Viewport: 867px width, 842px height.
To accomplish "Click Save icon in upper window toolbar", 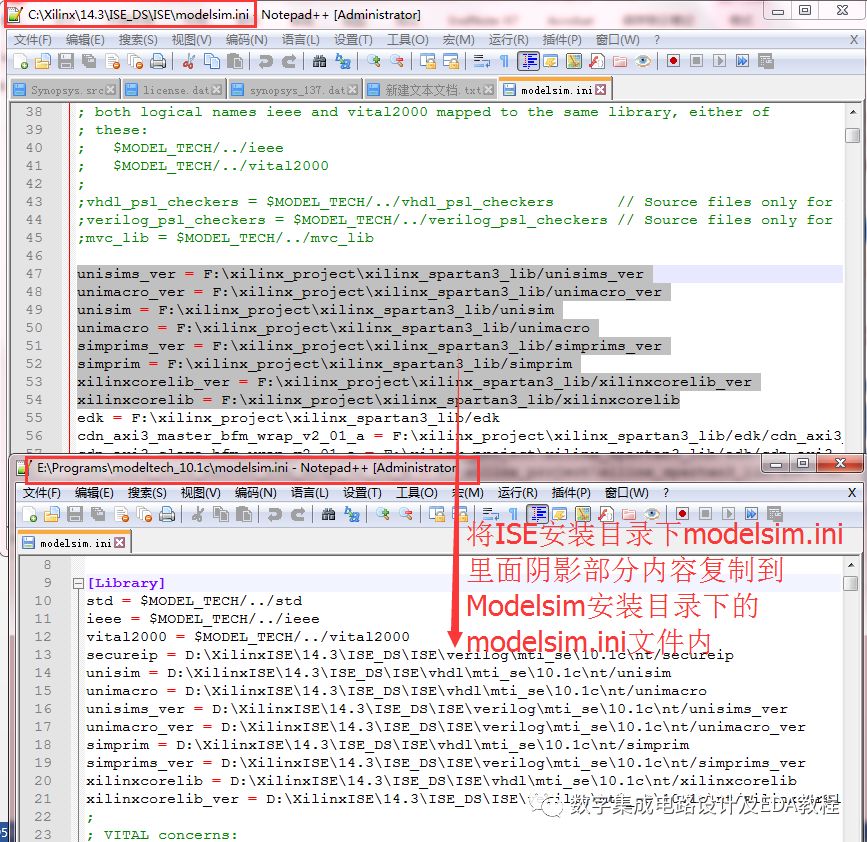I will [66, 61].
